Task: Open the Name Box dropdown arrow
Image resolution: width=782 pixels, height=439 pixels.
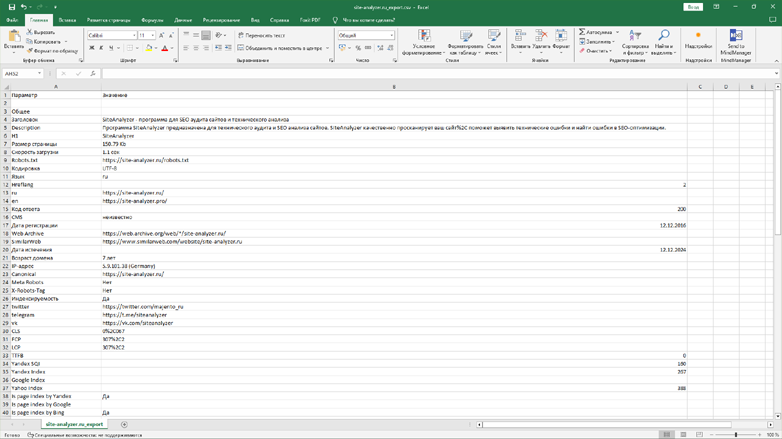Action: [x=39, y=73]
